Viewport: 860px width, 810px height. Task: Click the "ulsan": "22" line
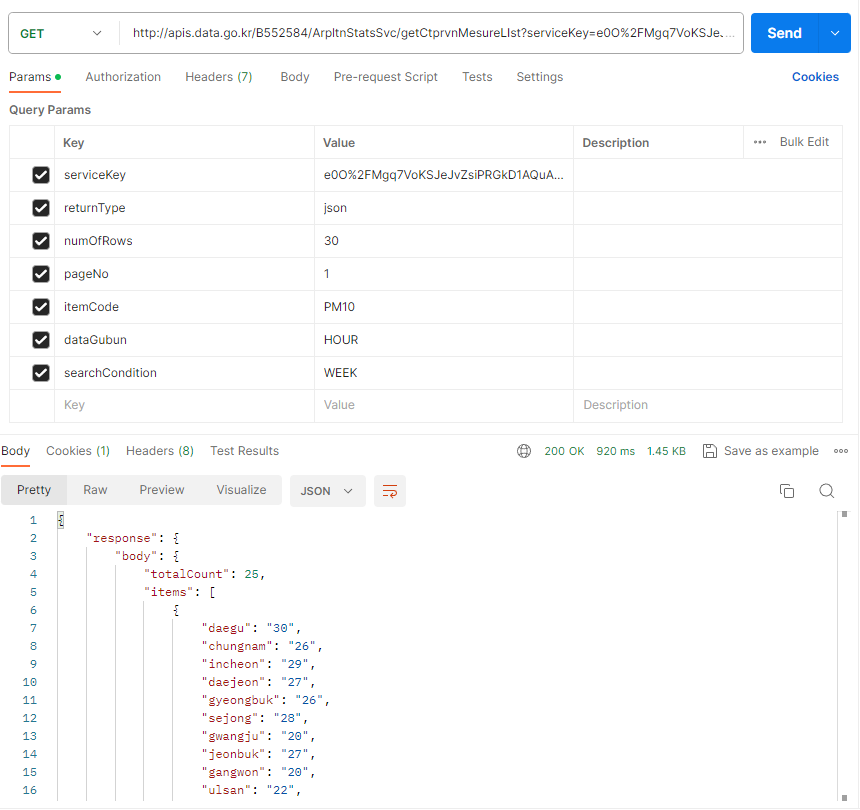[251, 790]
